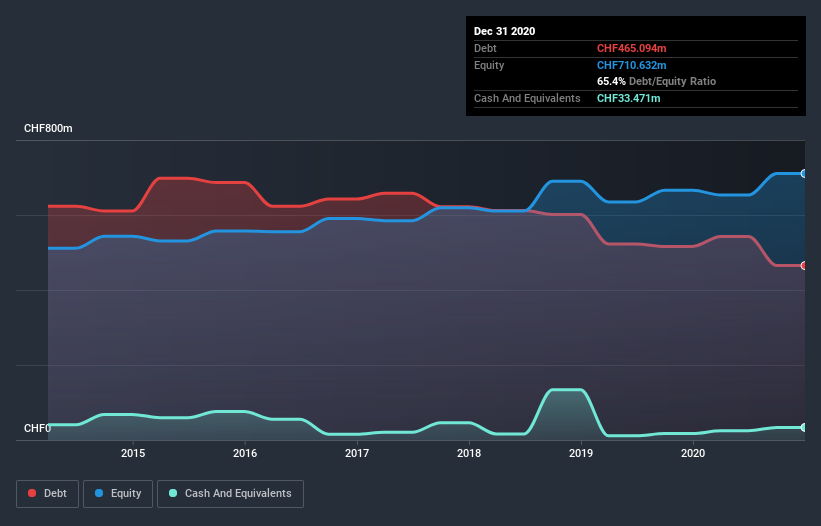This screenshot has height=526, width=821.
Task: Click the 2019 x-axis label
Action: [581, 453]
